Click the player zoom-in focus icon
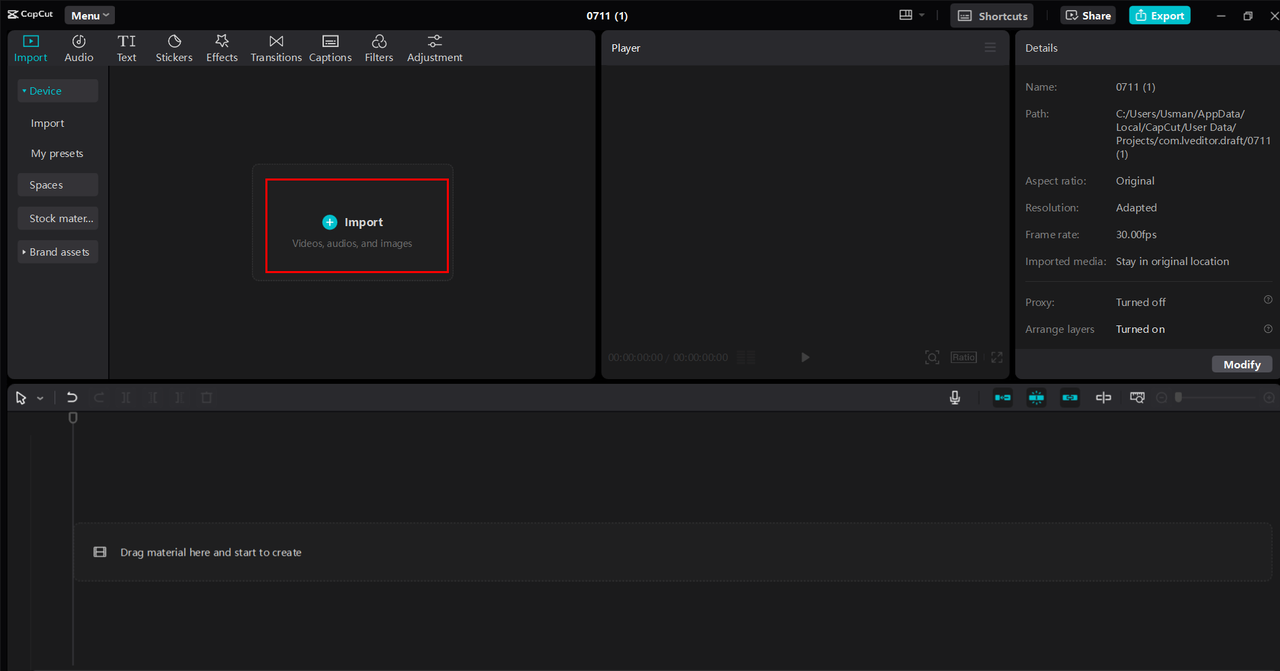Screen dimensions: 1280x671 pyautogui.click(x=932, y=357)
